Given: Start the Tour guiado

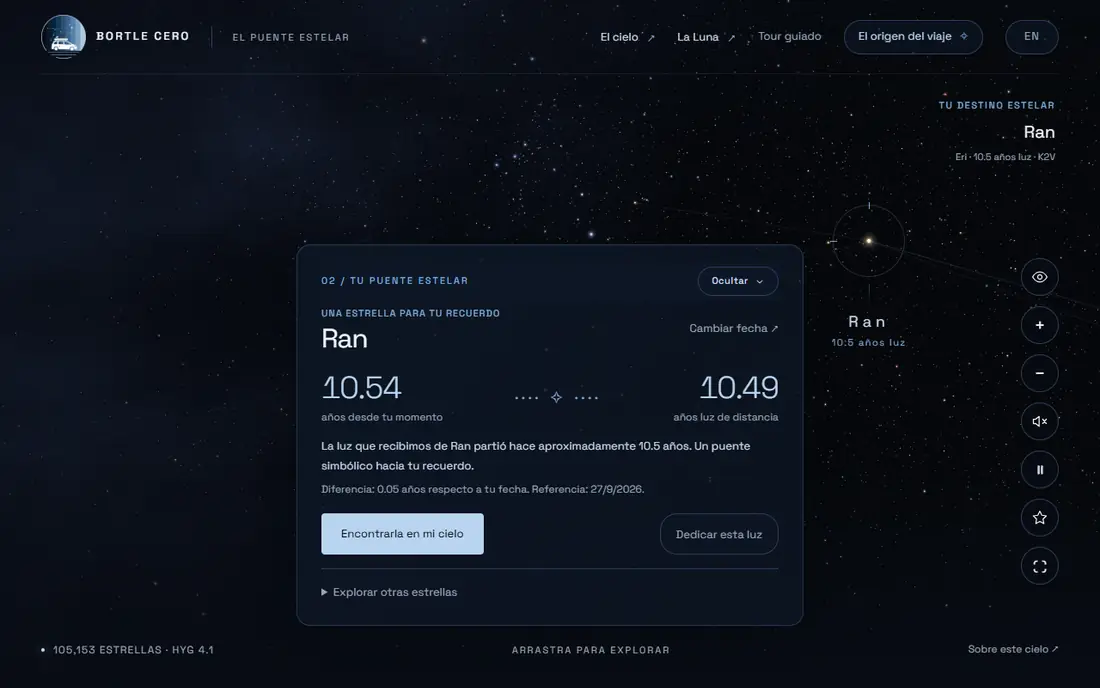Looking at the screenshot, I should click(x=789, y=36).
